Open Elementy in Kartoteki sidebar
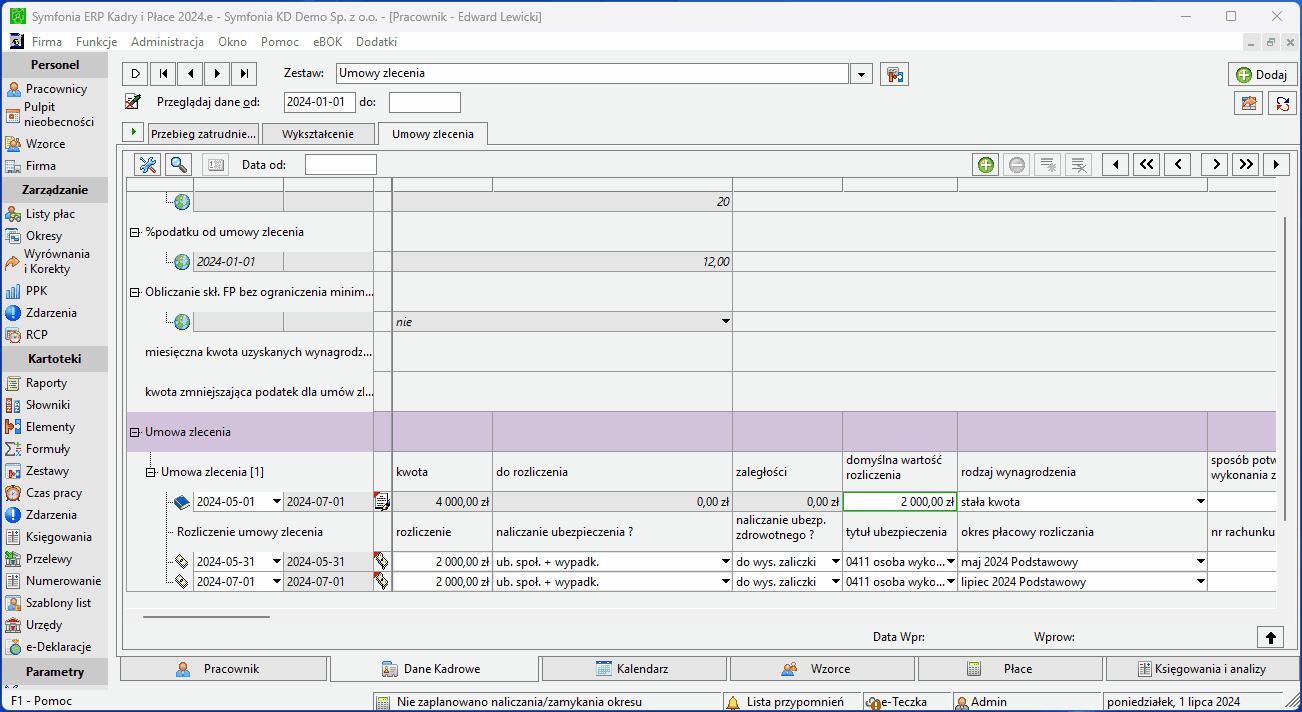This screenshot has height=712, width=1302. click(x=40, y=427)
